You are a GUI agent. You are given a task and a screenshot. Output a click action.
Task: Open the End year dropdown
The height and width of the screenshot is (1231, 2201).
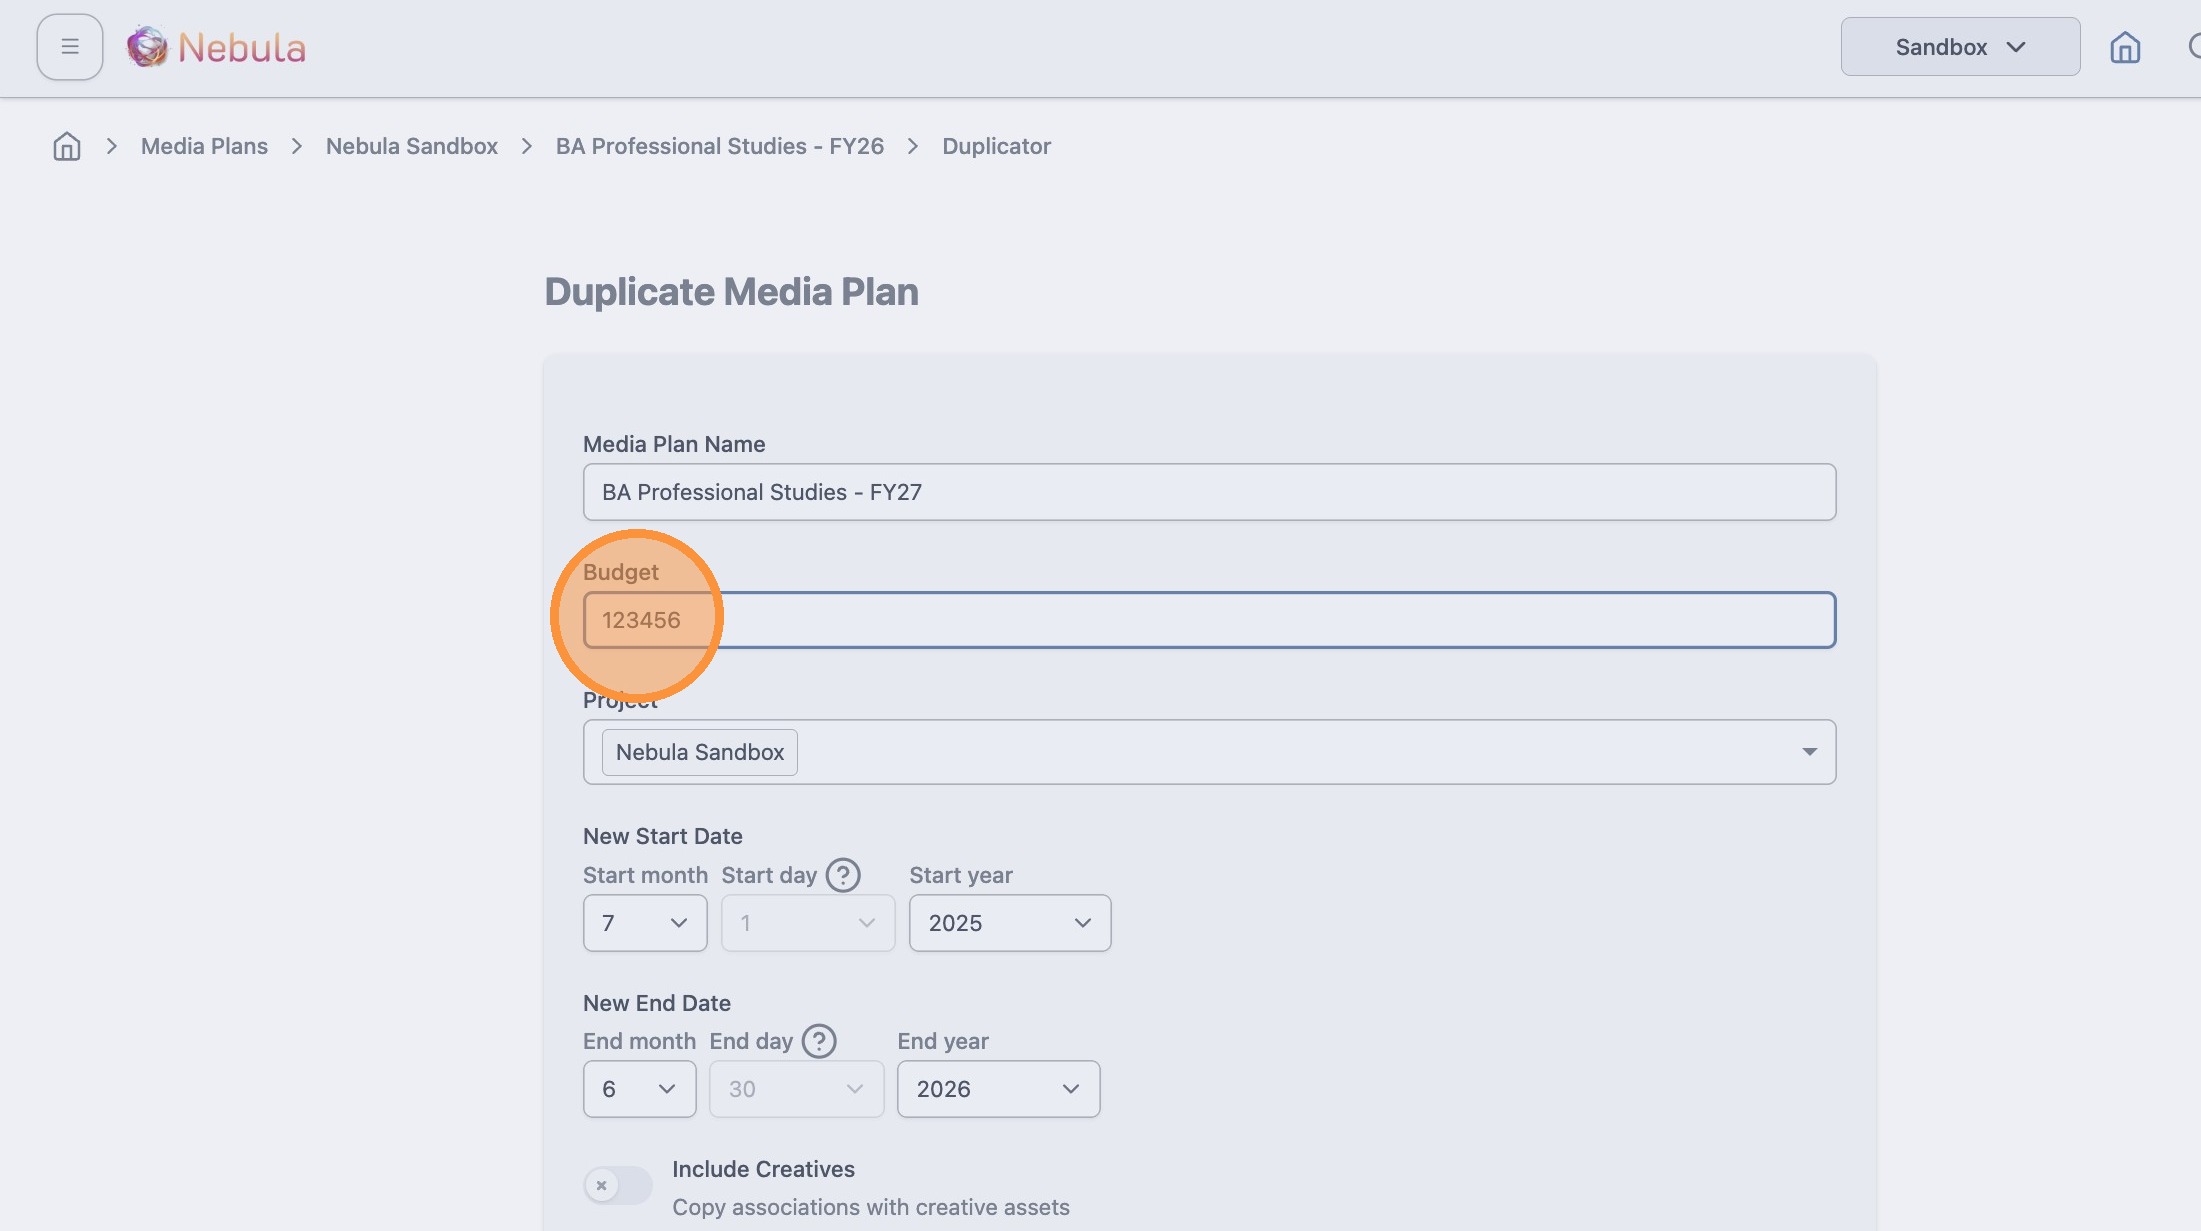[998, 1089]
